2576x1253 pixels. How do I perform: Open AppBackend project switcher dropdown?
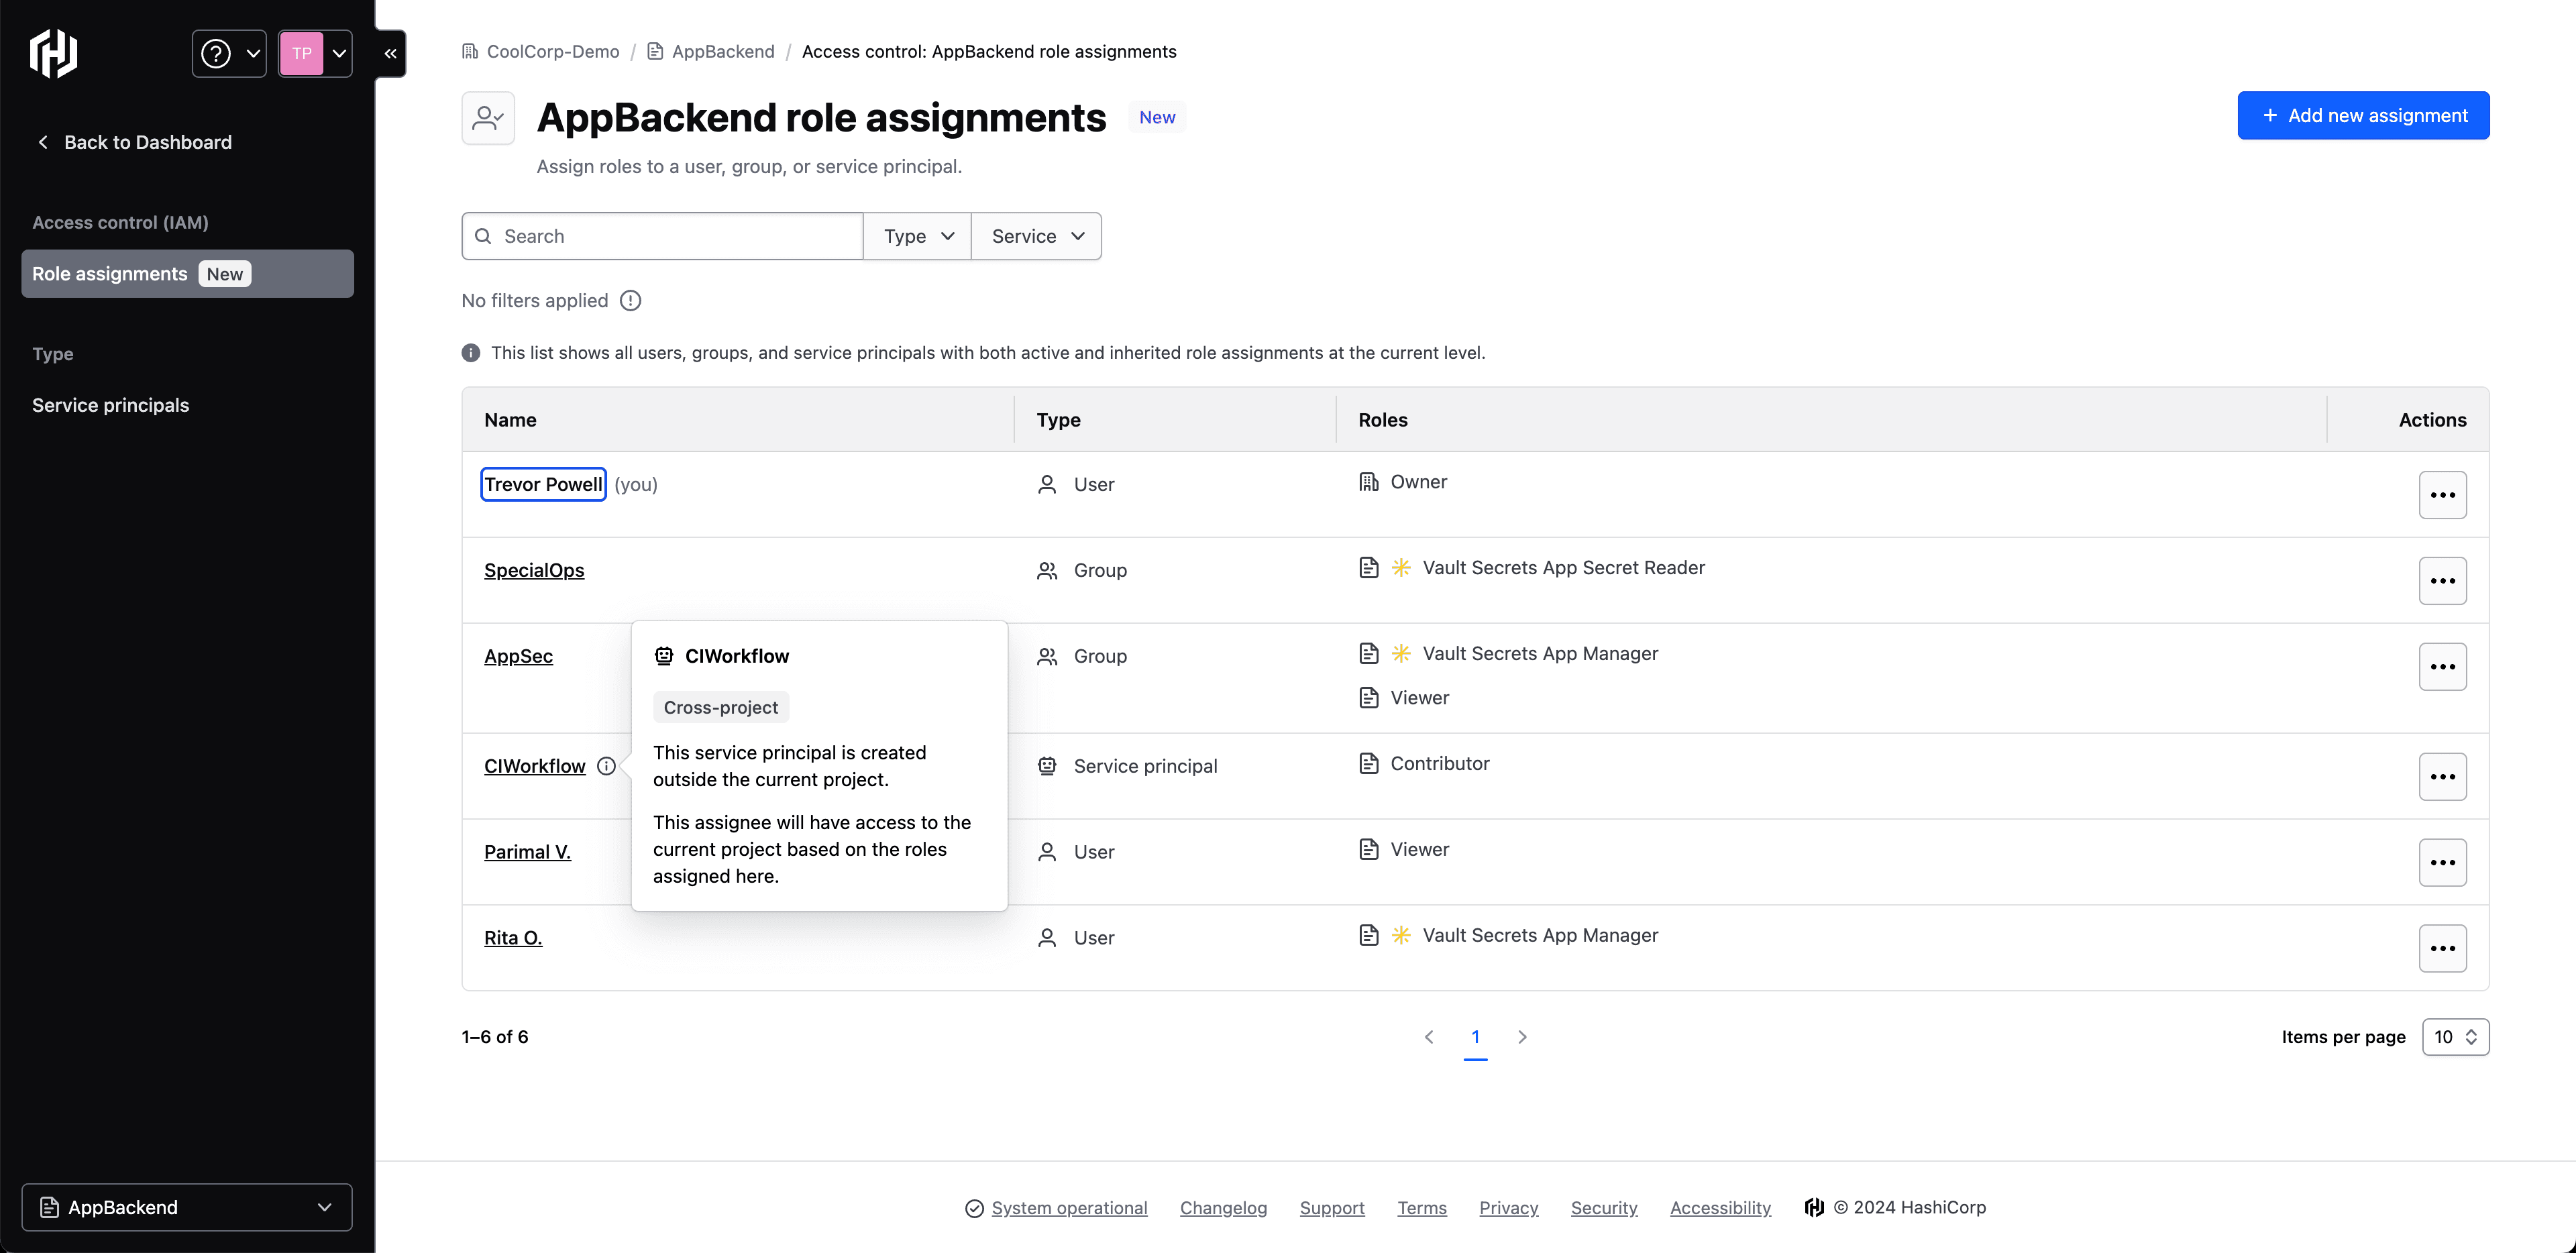(x=187, y=1207)
